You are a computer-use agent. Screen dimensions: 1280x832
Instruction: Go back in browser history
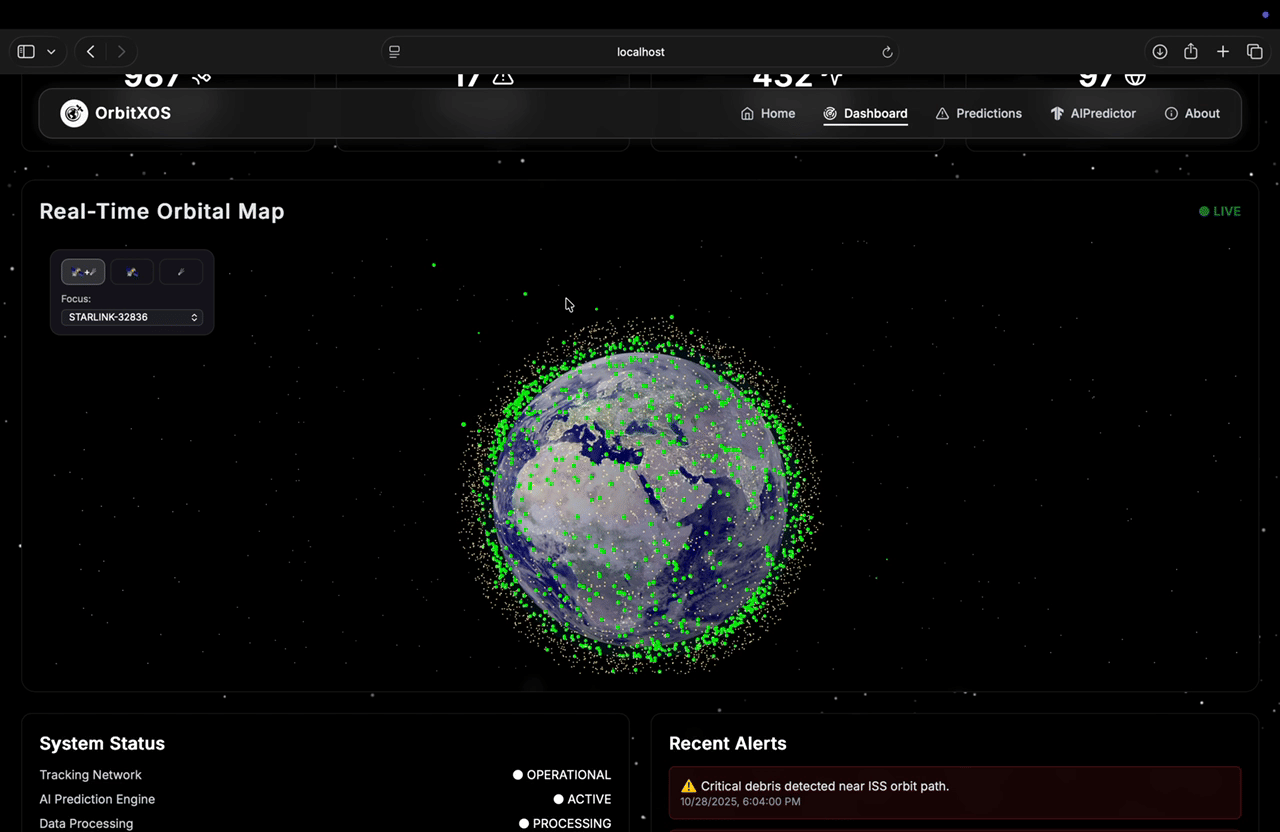pos(91,52)
